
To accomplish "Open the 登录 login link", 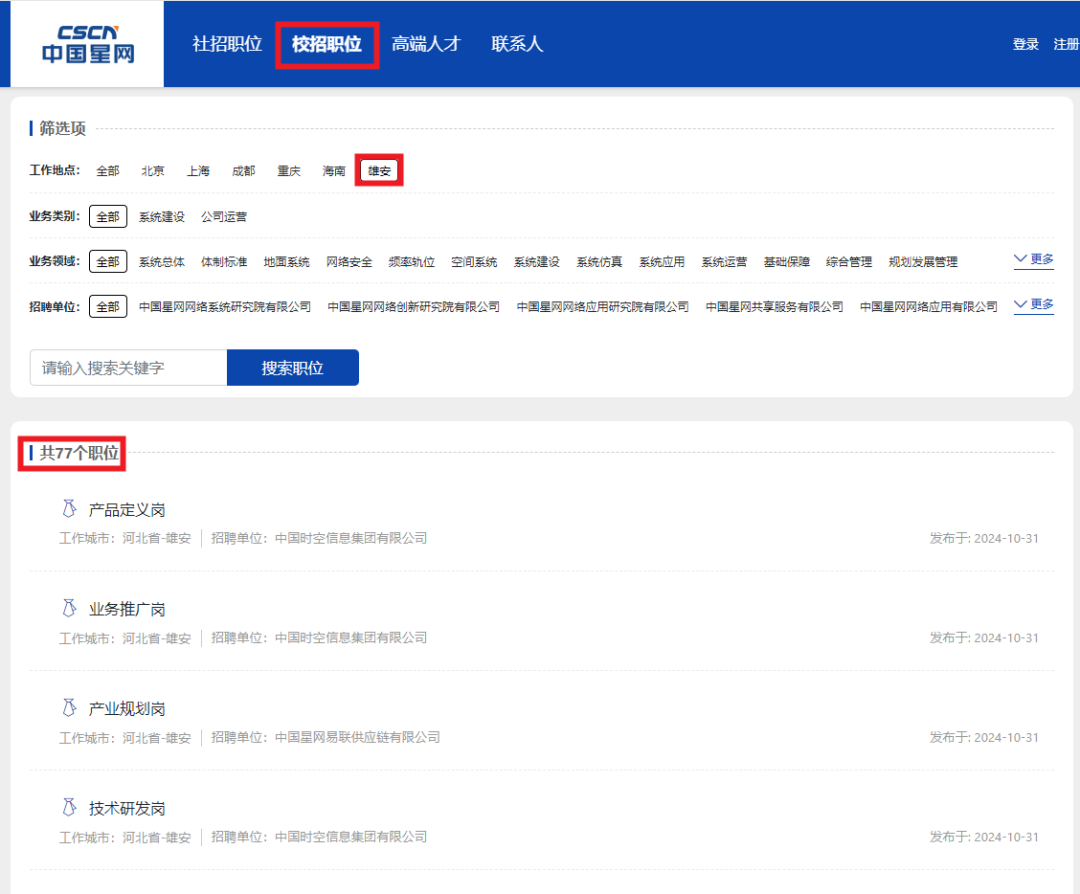I will (1024, 45).
